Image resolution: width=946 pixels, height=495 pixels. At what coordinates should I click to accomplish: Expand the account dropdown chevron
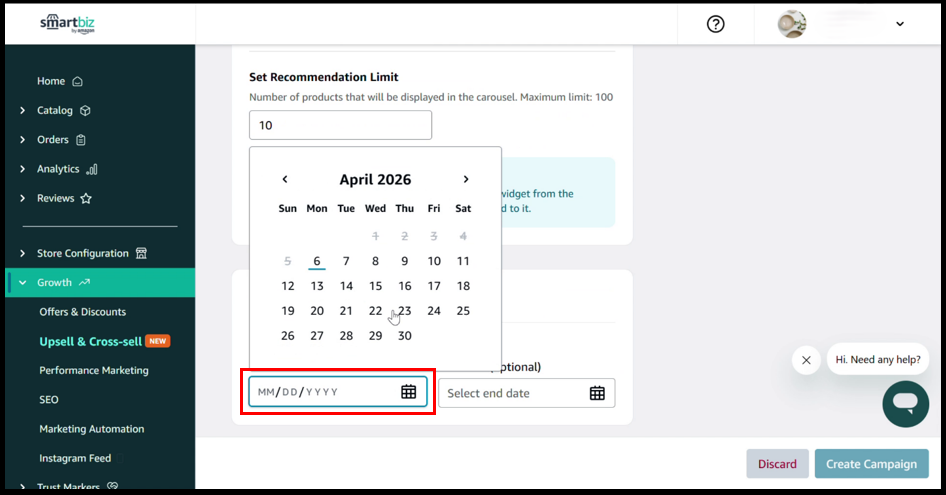pos(900,24)
